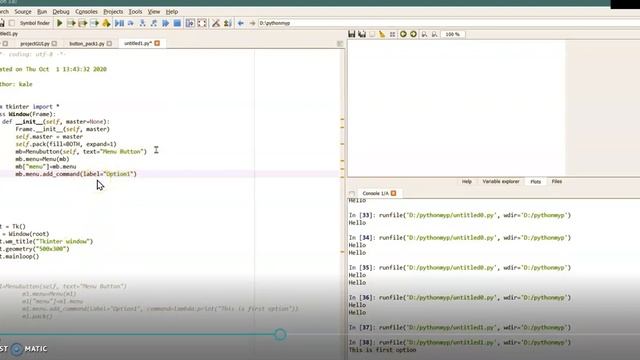Image resolution: width=640 pixels, height=360 pixels.
Task: Click the video progress slider handle
Action: (280, 335)
